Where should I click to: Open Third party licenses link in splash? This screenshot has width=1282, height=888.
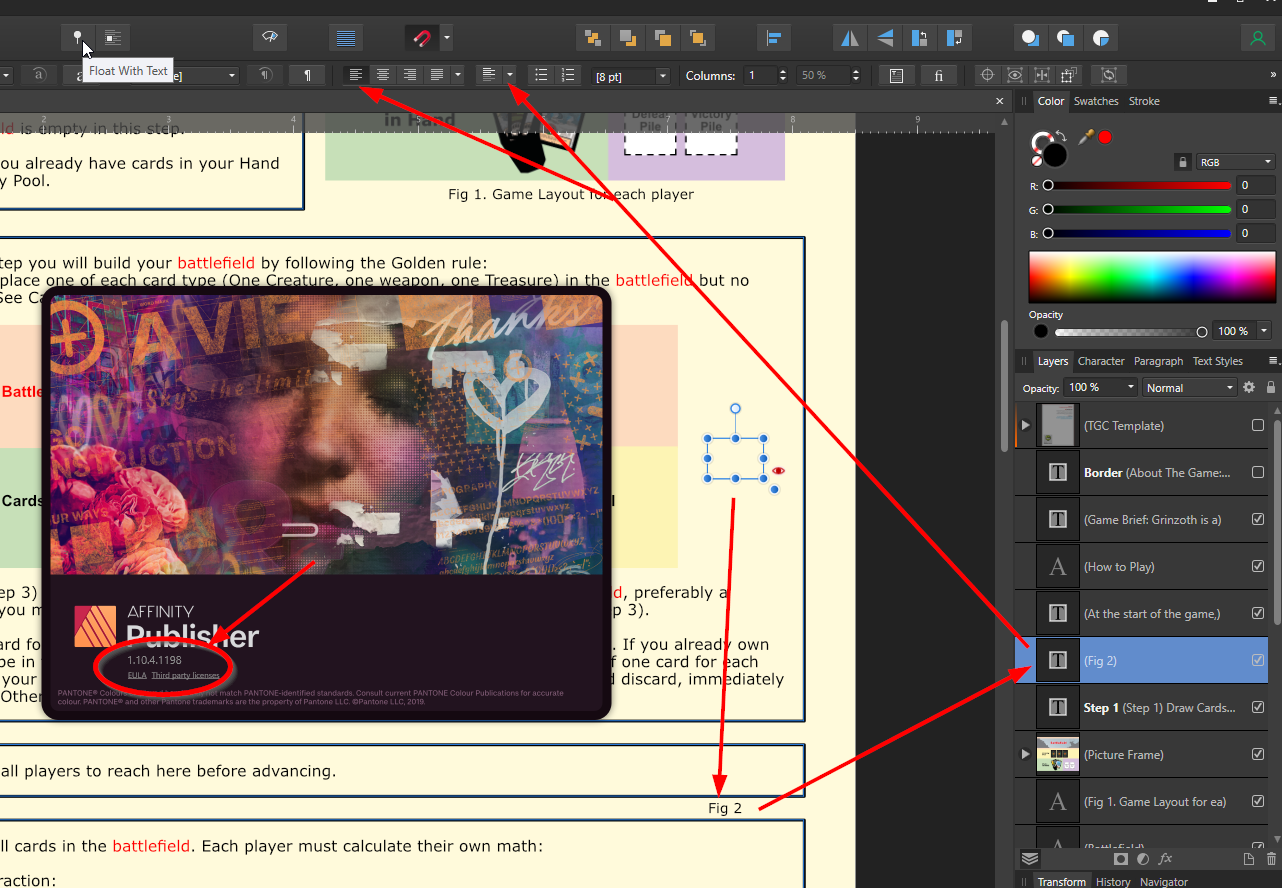tap(185, 676)
